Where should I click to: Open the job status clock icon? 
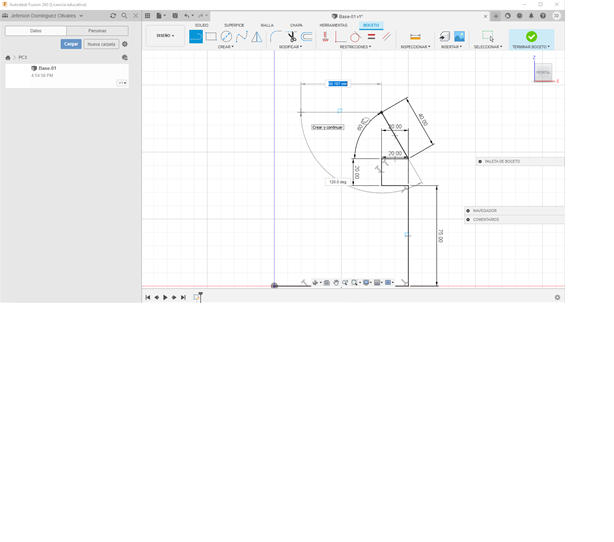click(519, 16)
